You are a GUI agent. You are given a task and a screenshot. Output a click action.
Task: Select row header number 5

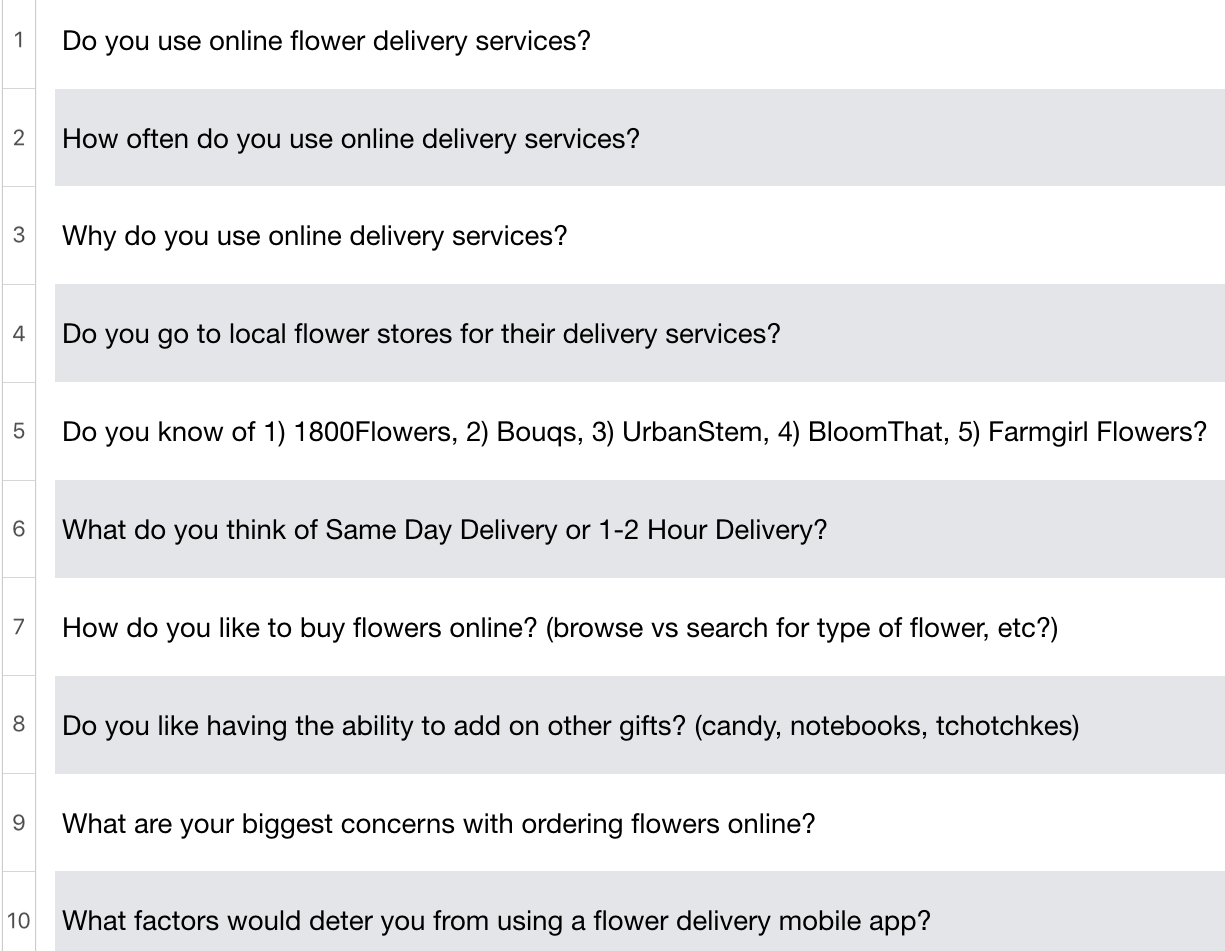click(x=19, y=431)
